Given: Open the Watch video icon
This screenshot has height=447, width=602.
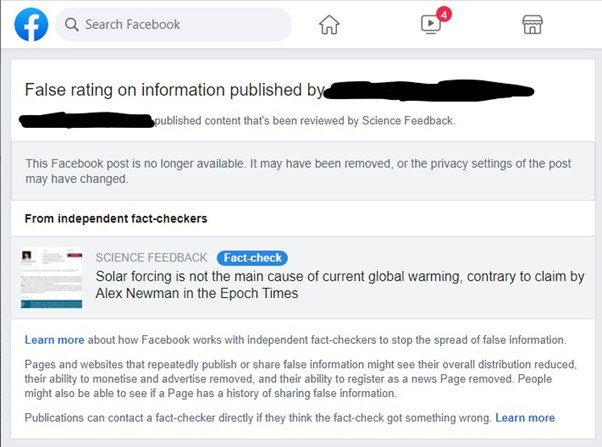Looking at the screenshot, I should (430, 25).
